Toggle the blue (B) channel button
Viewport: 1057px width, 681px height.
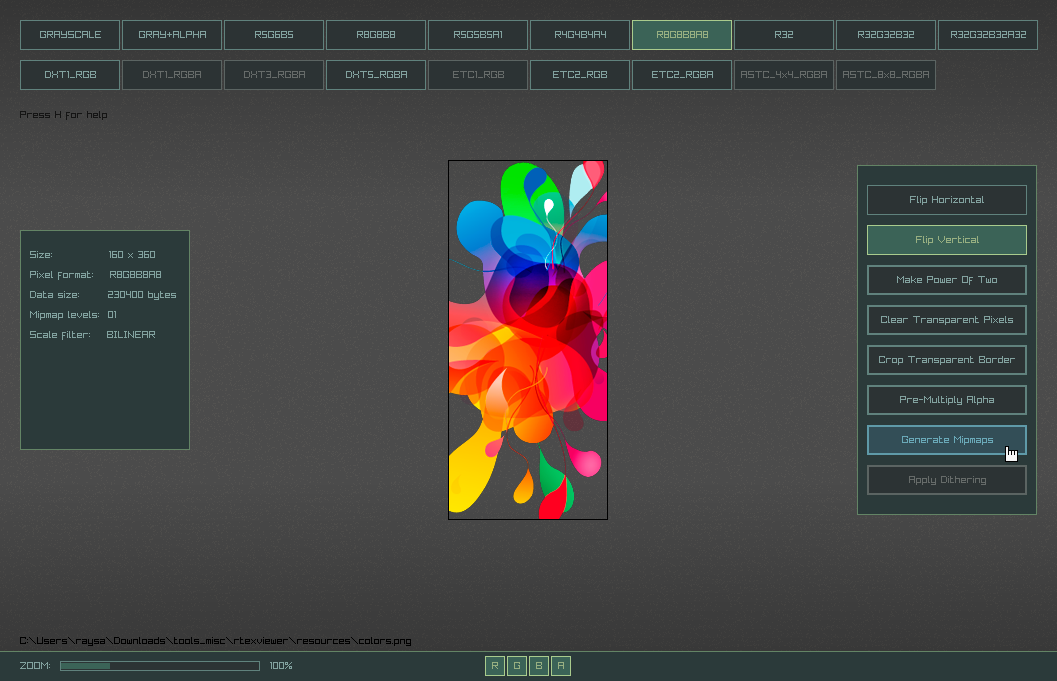pyautogui.click(x=539, y=666)
